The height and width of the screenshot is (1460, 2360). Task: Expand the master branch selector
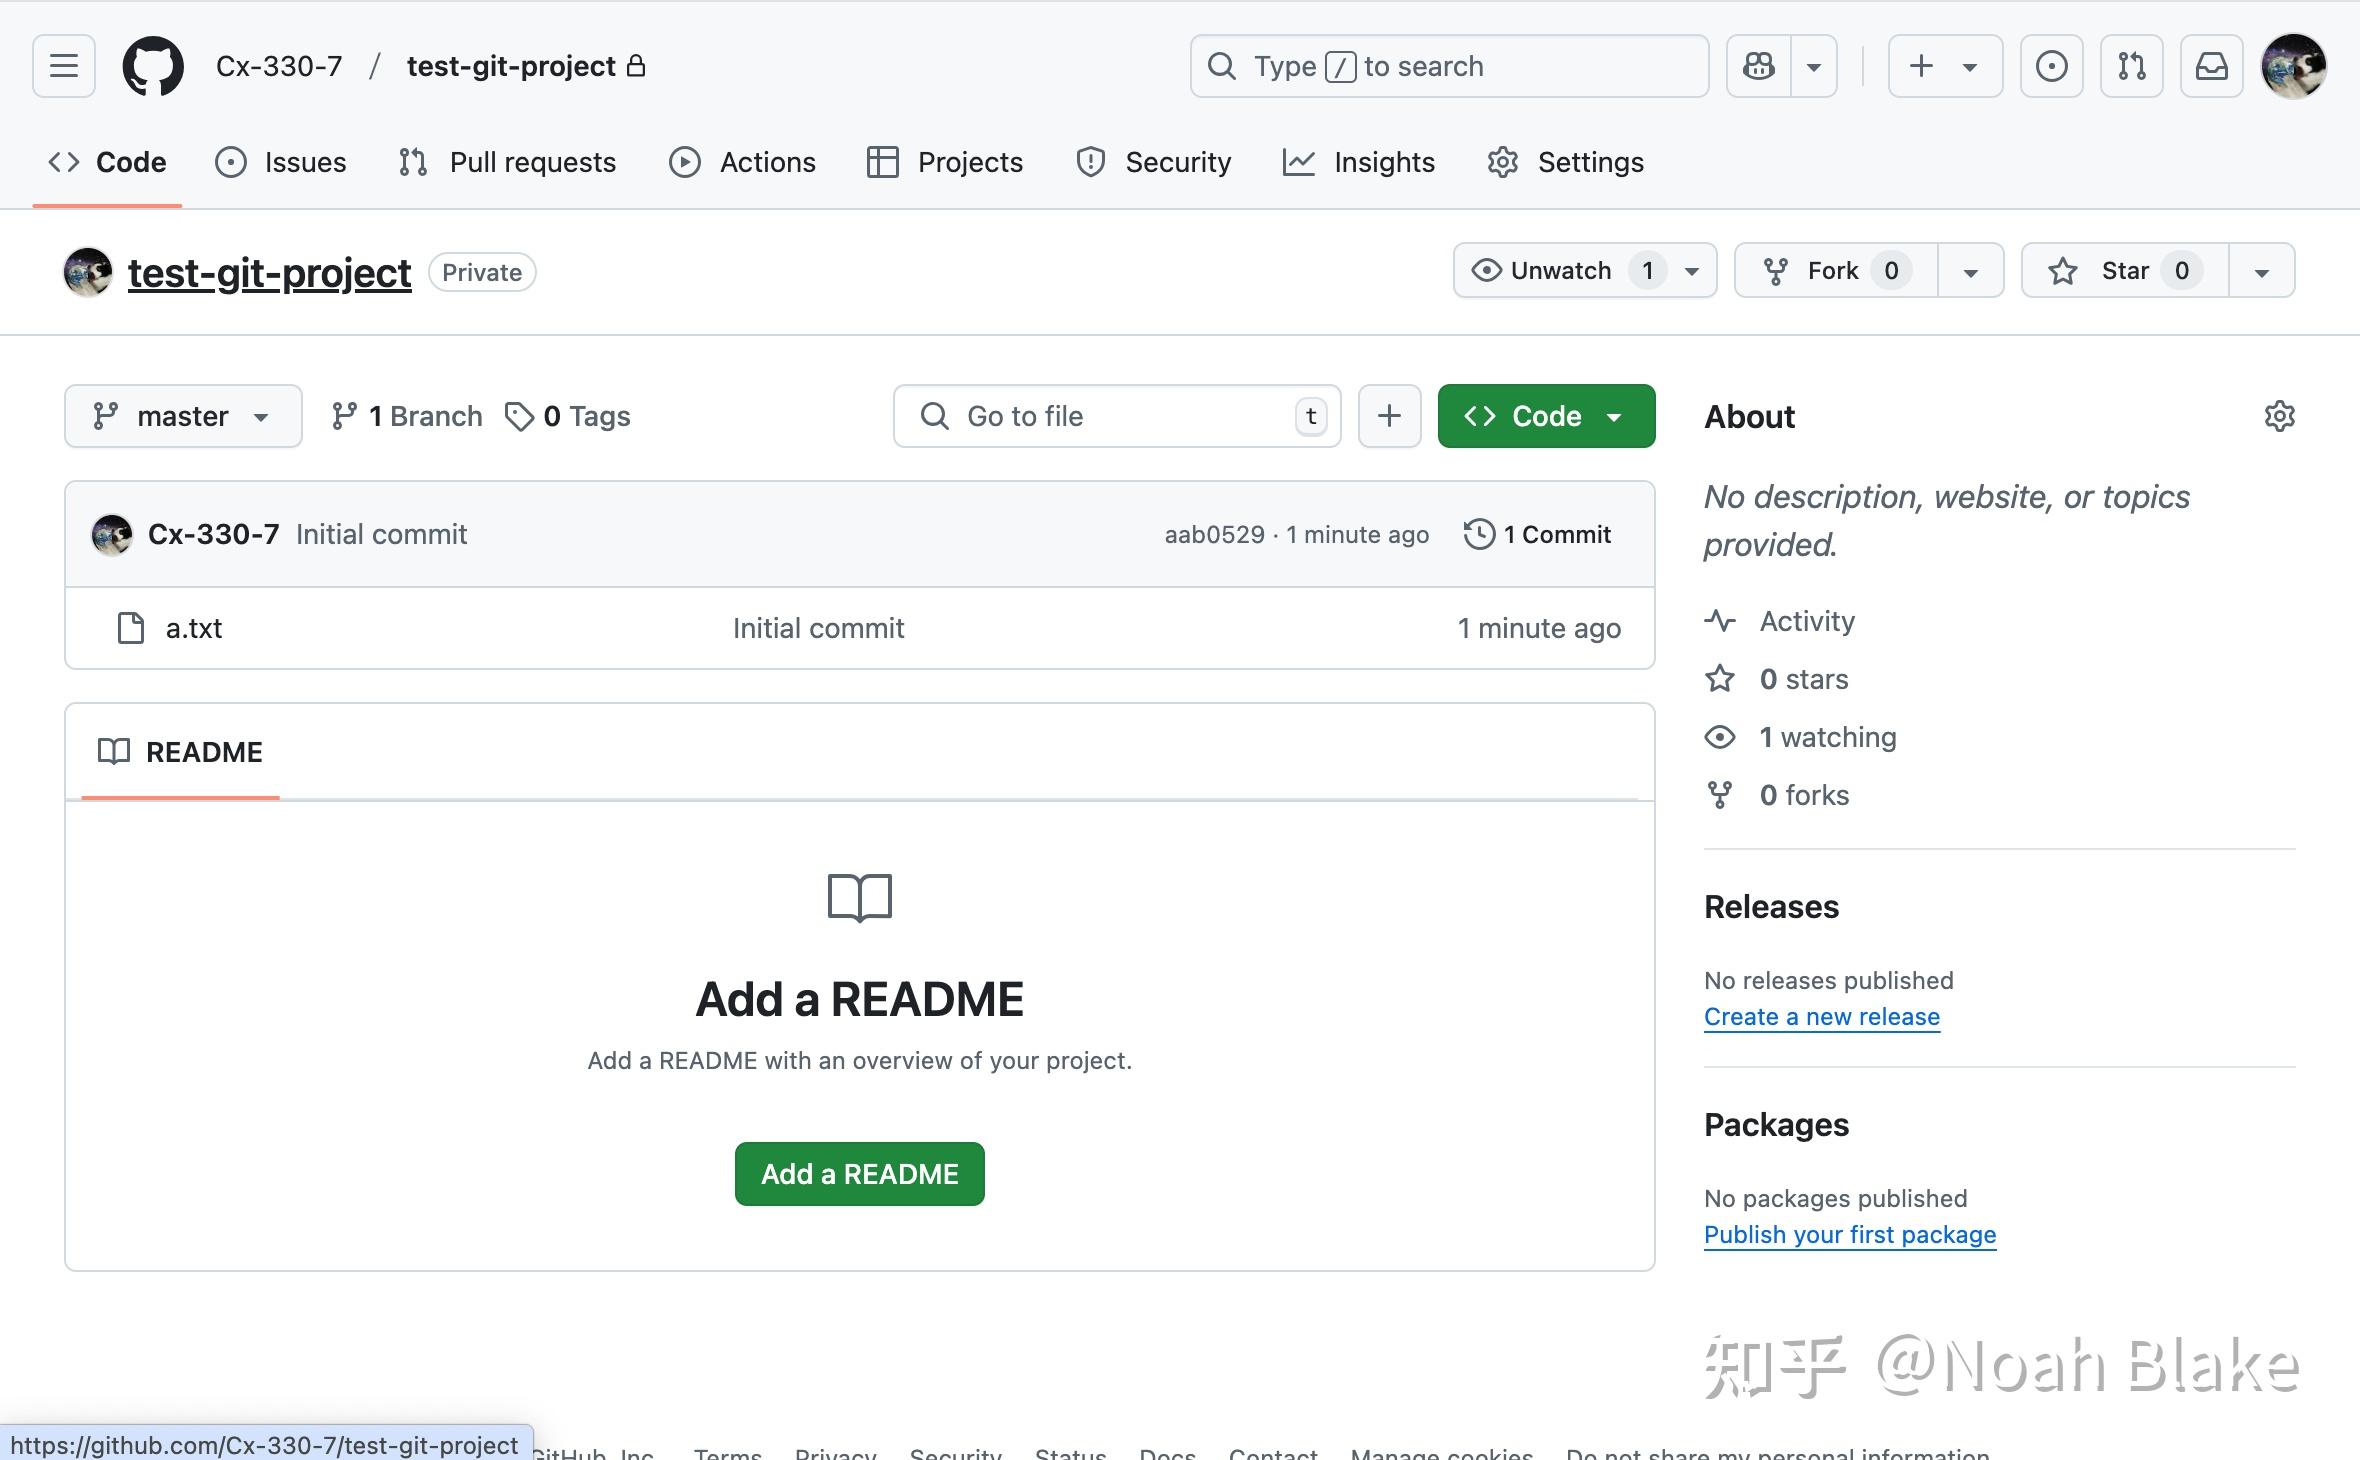point(183,415)
